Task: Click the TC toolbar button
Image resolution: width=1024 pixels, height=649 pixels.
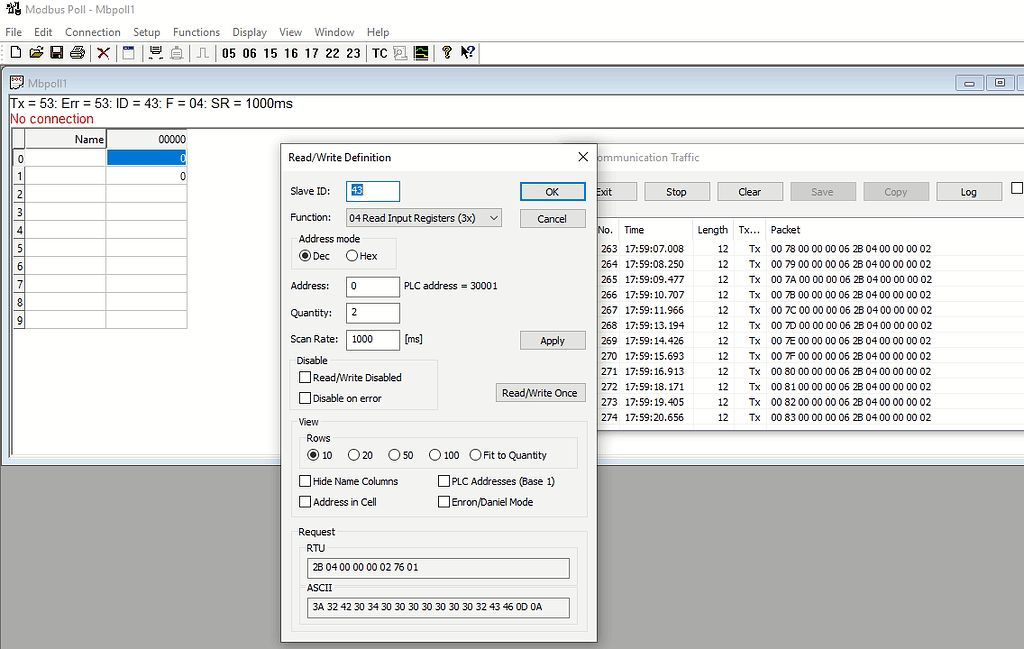Action: pyautogui.click(x=379, y=53)
